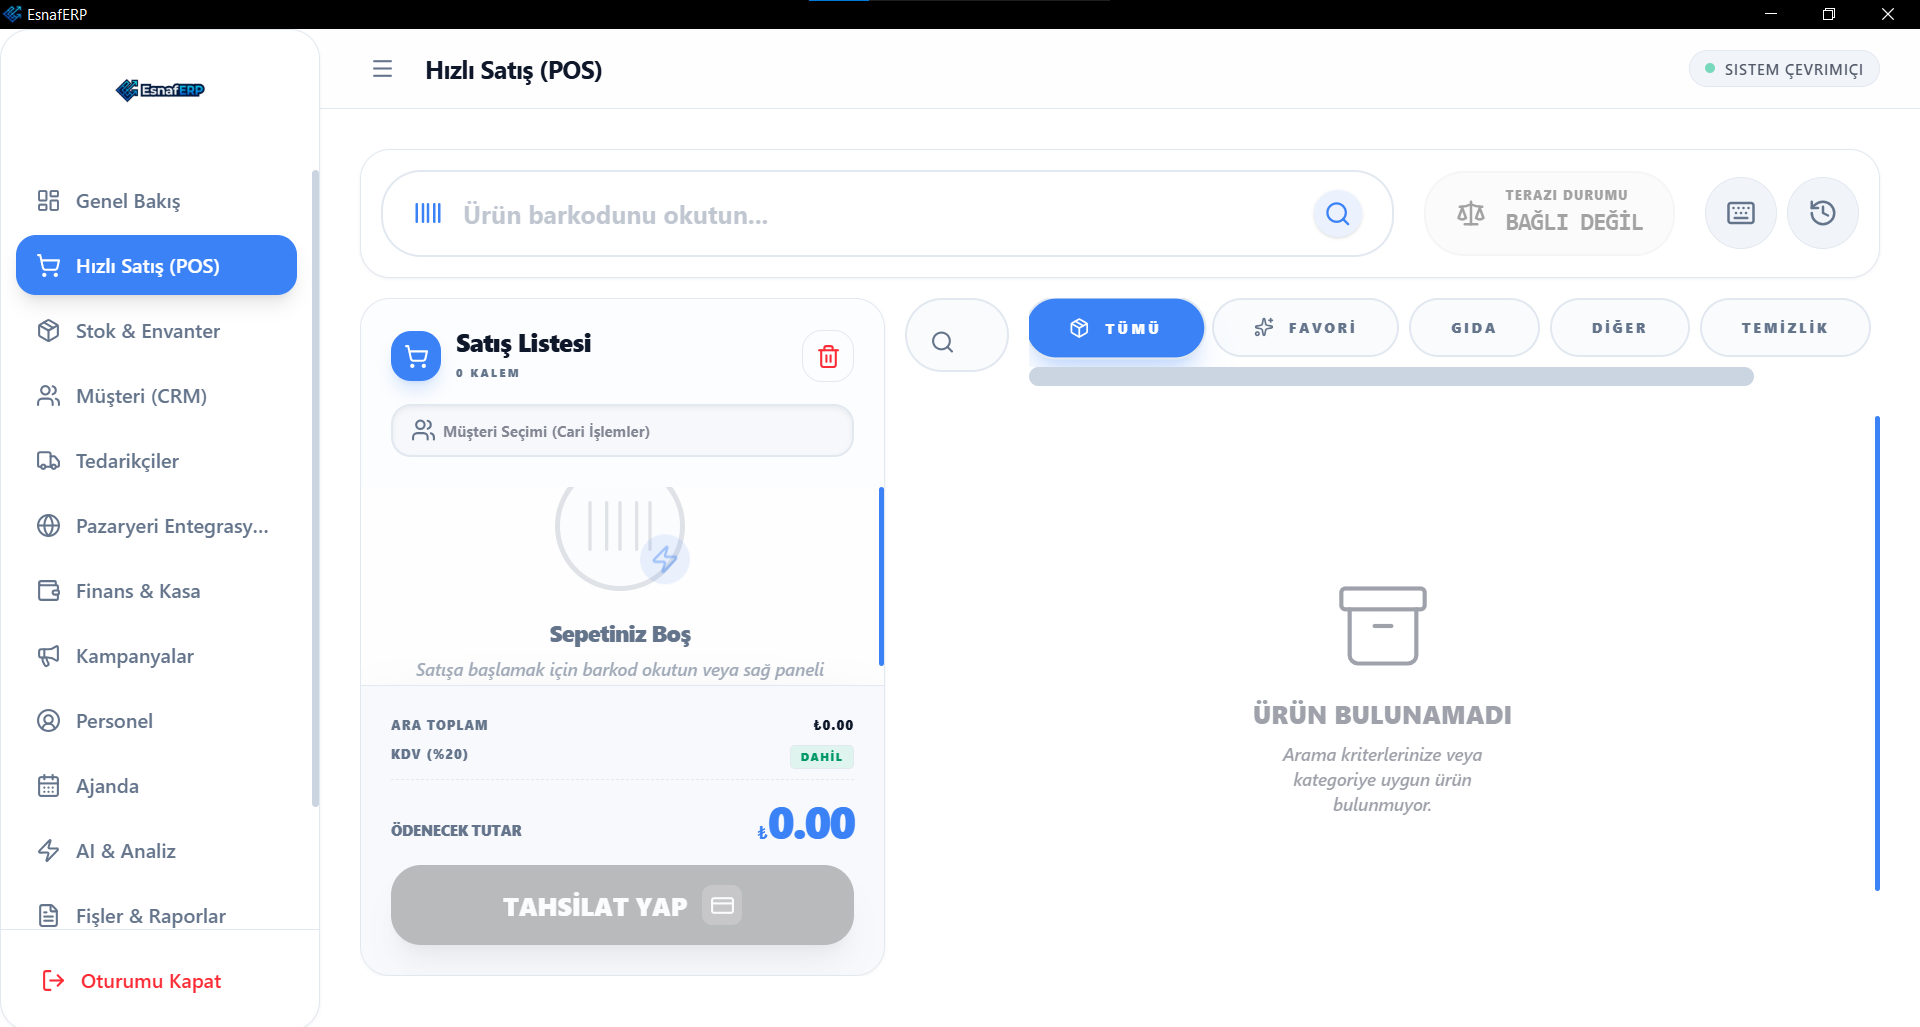Viewport: 1920px width, 1027px height.
Task: Click the Pazaryeri globe icon
Action: 48,526
